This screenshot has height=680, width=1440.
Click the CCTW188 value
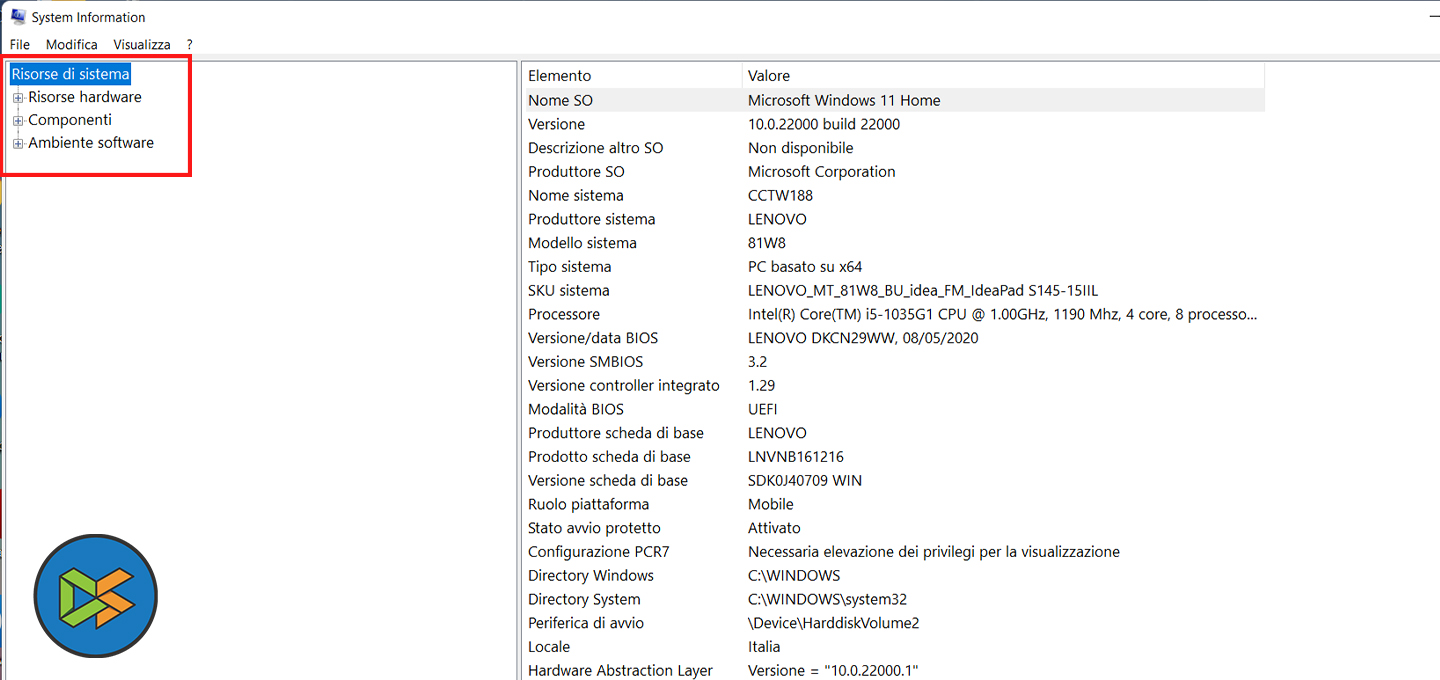click(x=781, y=196)
